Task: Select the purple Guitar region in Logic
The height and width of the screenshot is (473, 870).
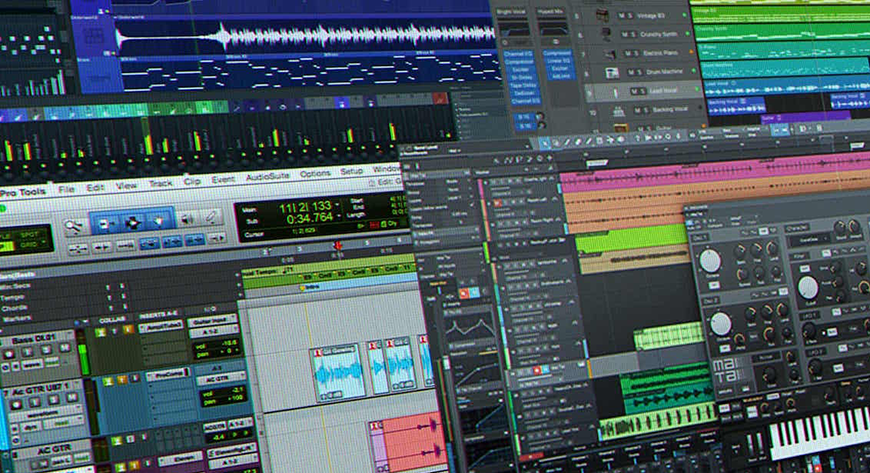Action: (x=806, y=117)
